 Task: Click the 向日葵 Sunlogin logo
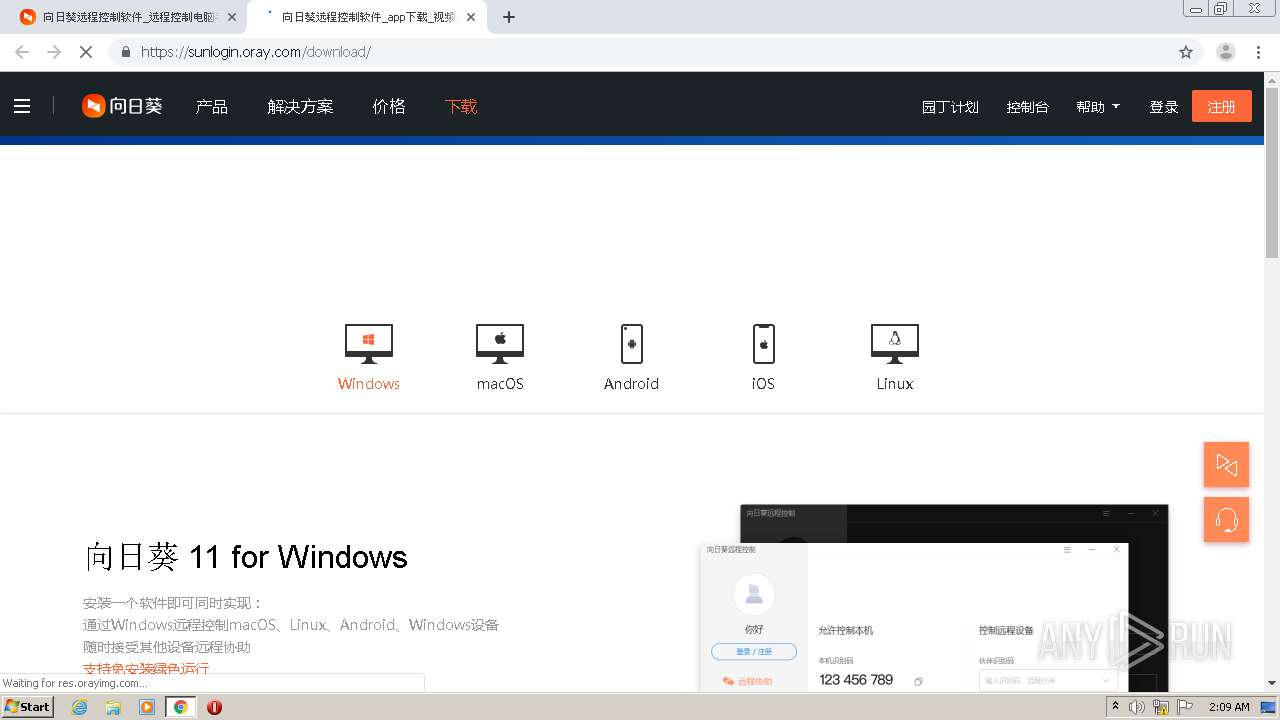[122, 106]
